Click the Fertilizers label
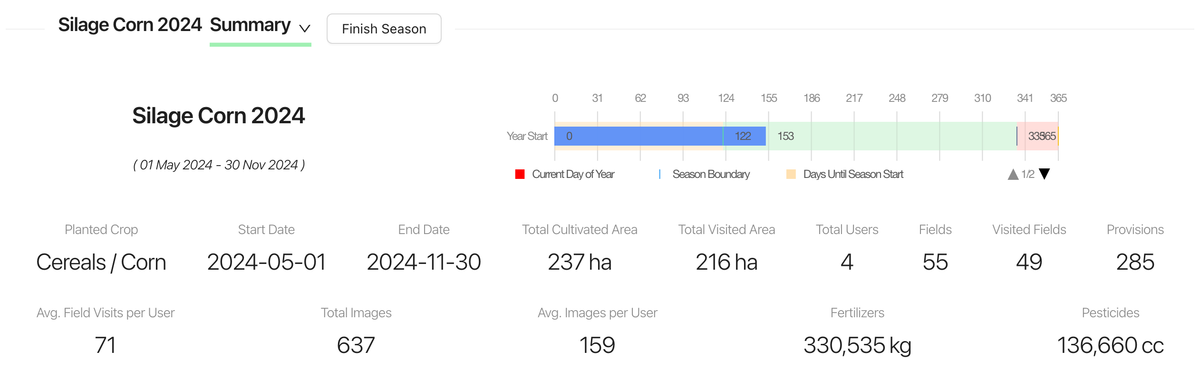This screenshot has height=373, width=1200. click(857, 313)
